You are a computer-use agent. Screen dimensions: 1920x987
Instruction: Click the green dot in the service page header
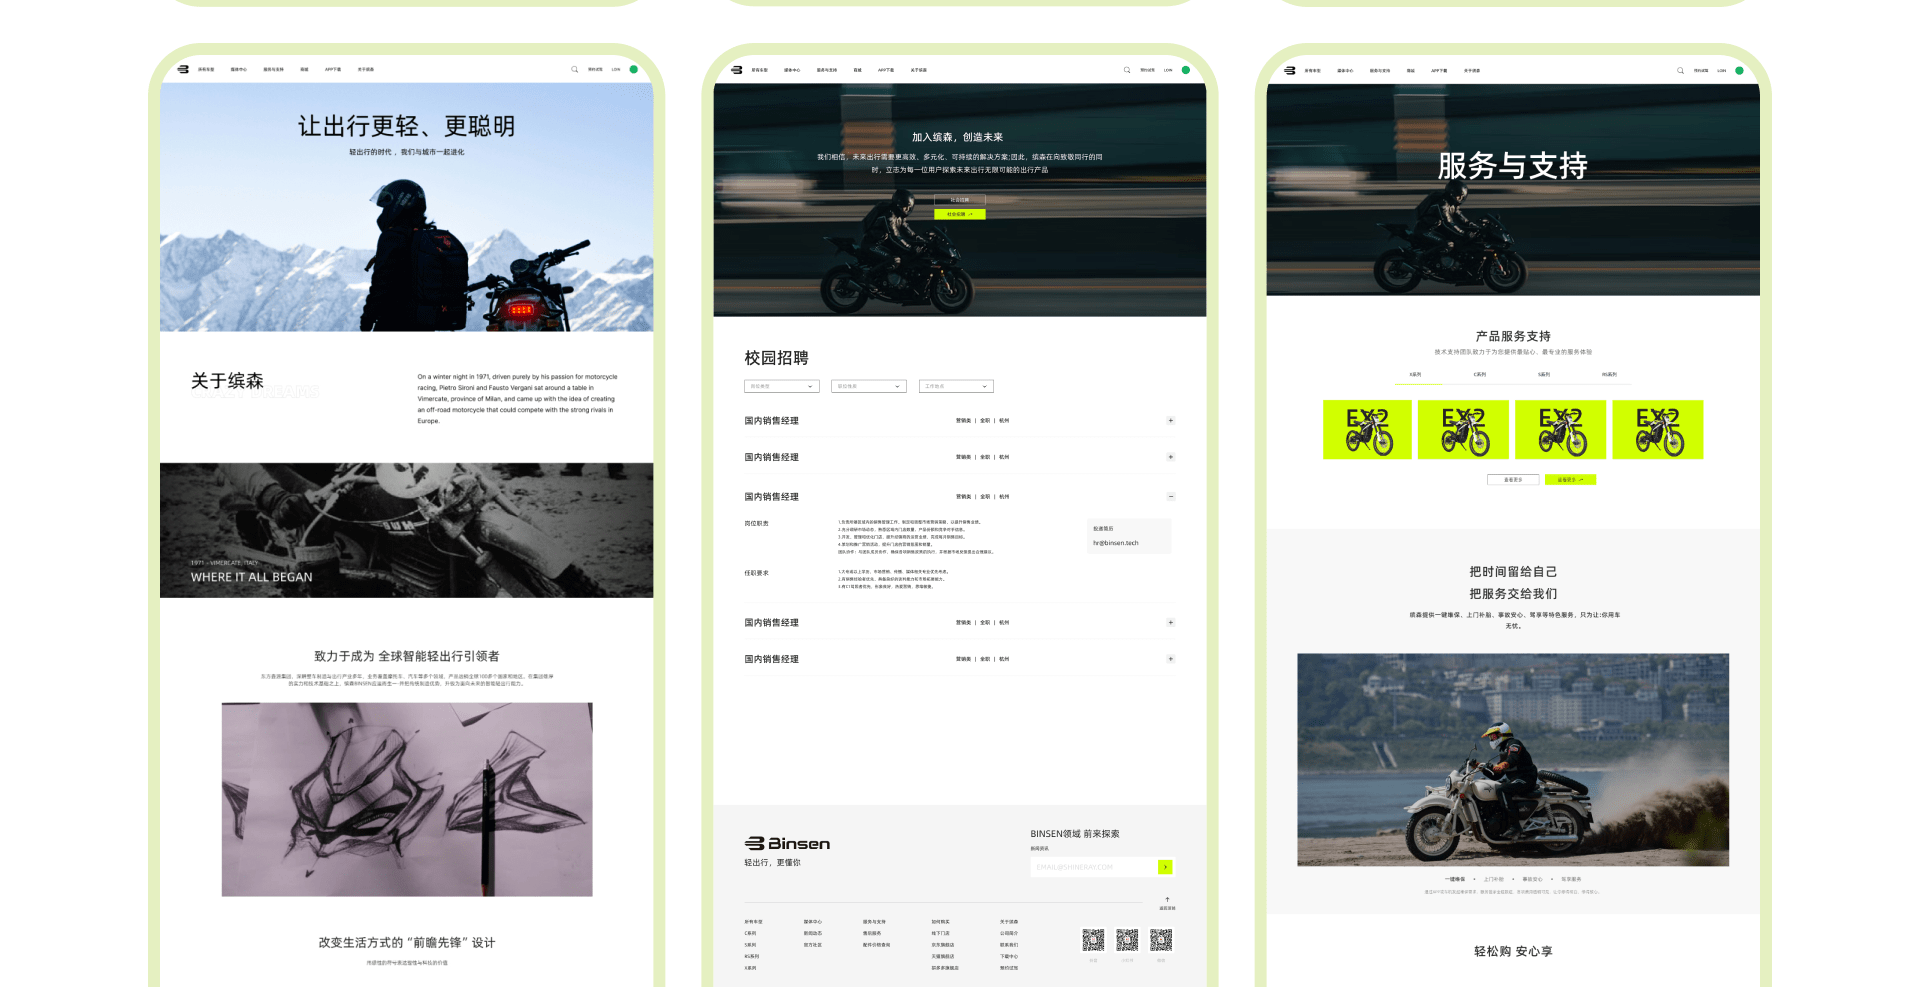tap(1739, 71)
